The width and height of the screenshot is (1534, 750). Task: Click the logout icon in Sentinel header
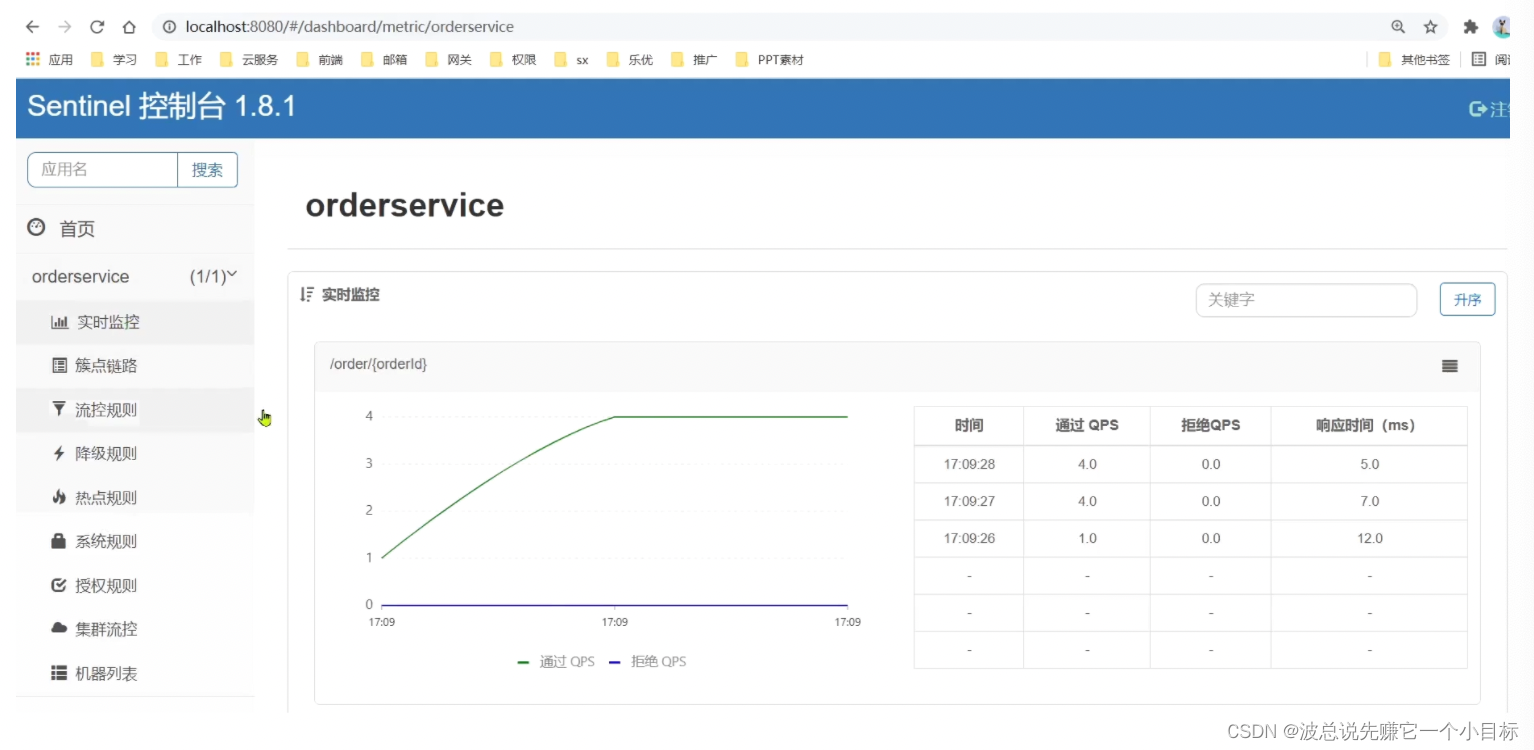coord(1477,109)
